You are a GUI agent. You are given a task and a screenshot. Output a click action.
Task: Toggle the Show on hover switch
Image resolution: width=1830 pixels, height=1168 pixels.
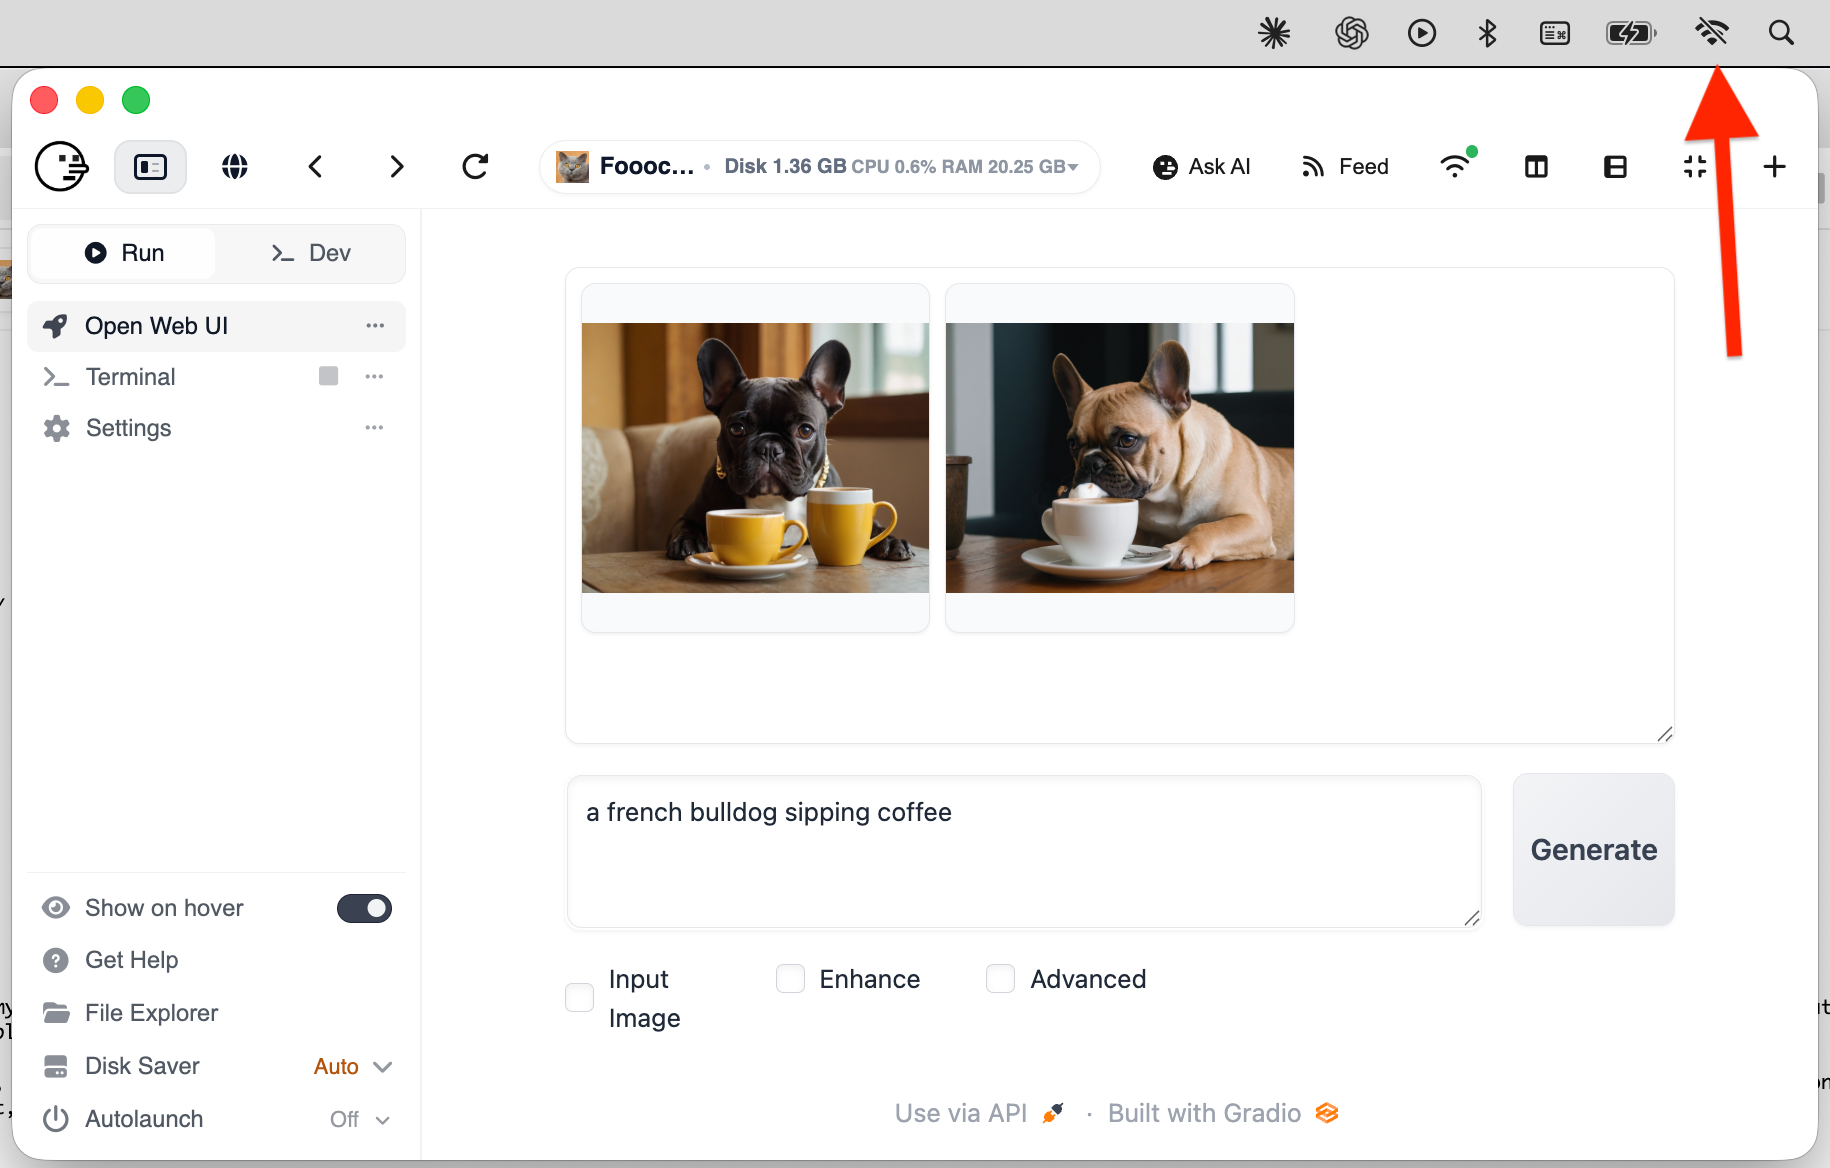pyautogui.click(x=364, y=908)
